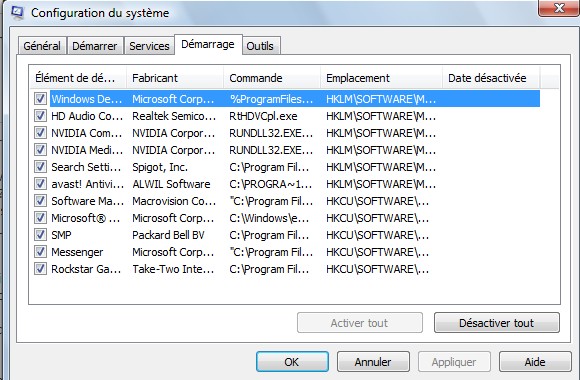Select the Rockstar Ga… row name
Screen dimensions: 580x380
(x=86, y=269)
